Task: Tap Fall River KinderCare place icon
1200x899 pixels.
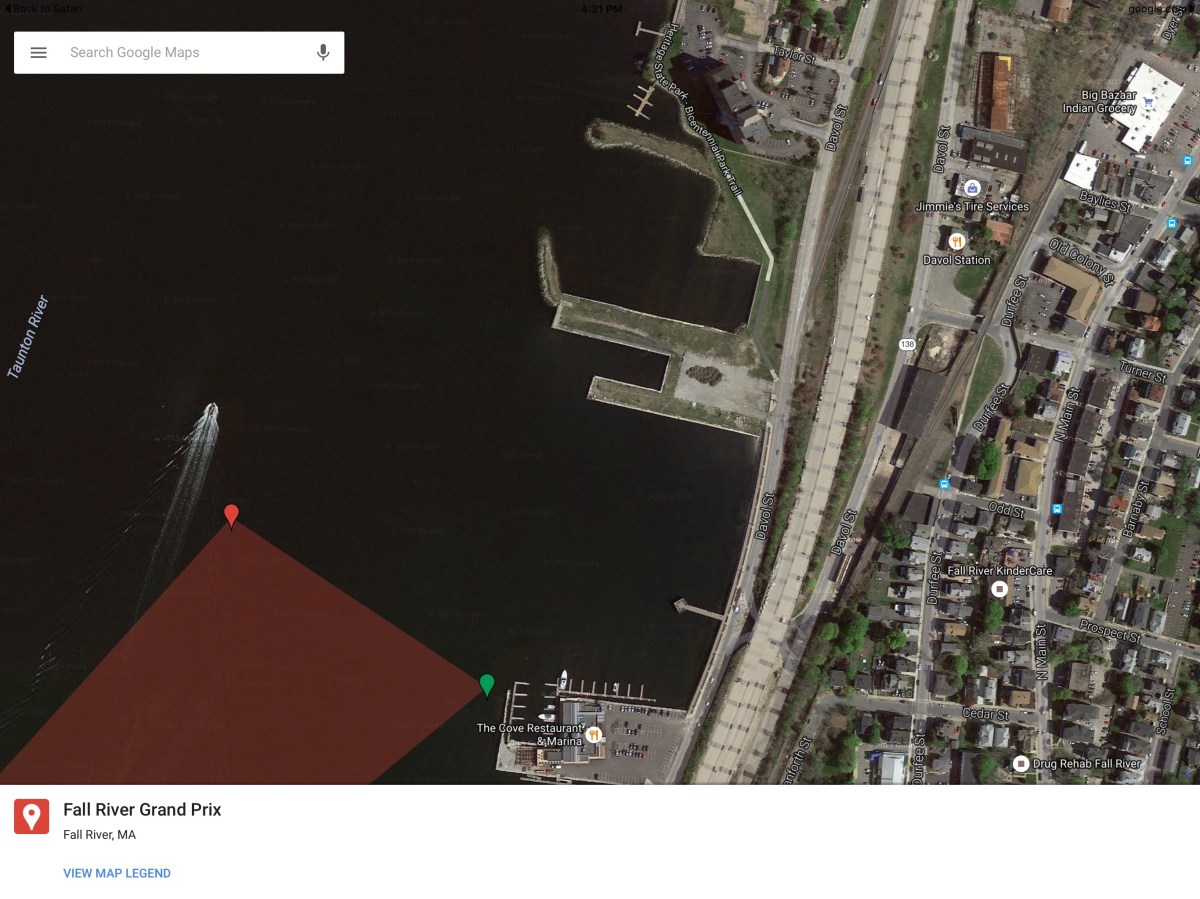Action: pyautogui.click(x=998, y=589)
